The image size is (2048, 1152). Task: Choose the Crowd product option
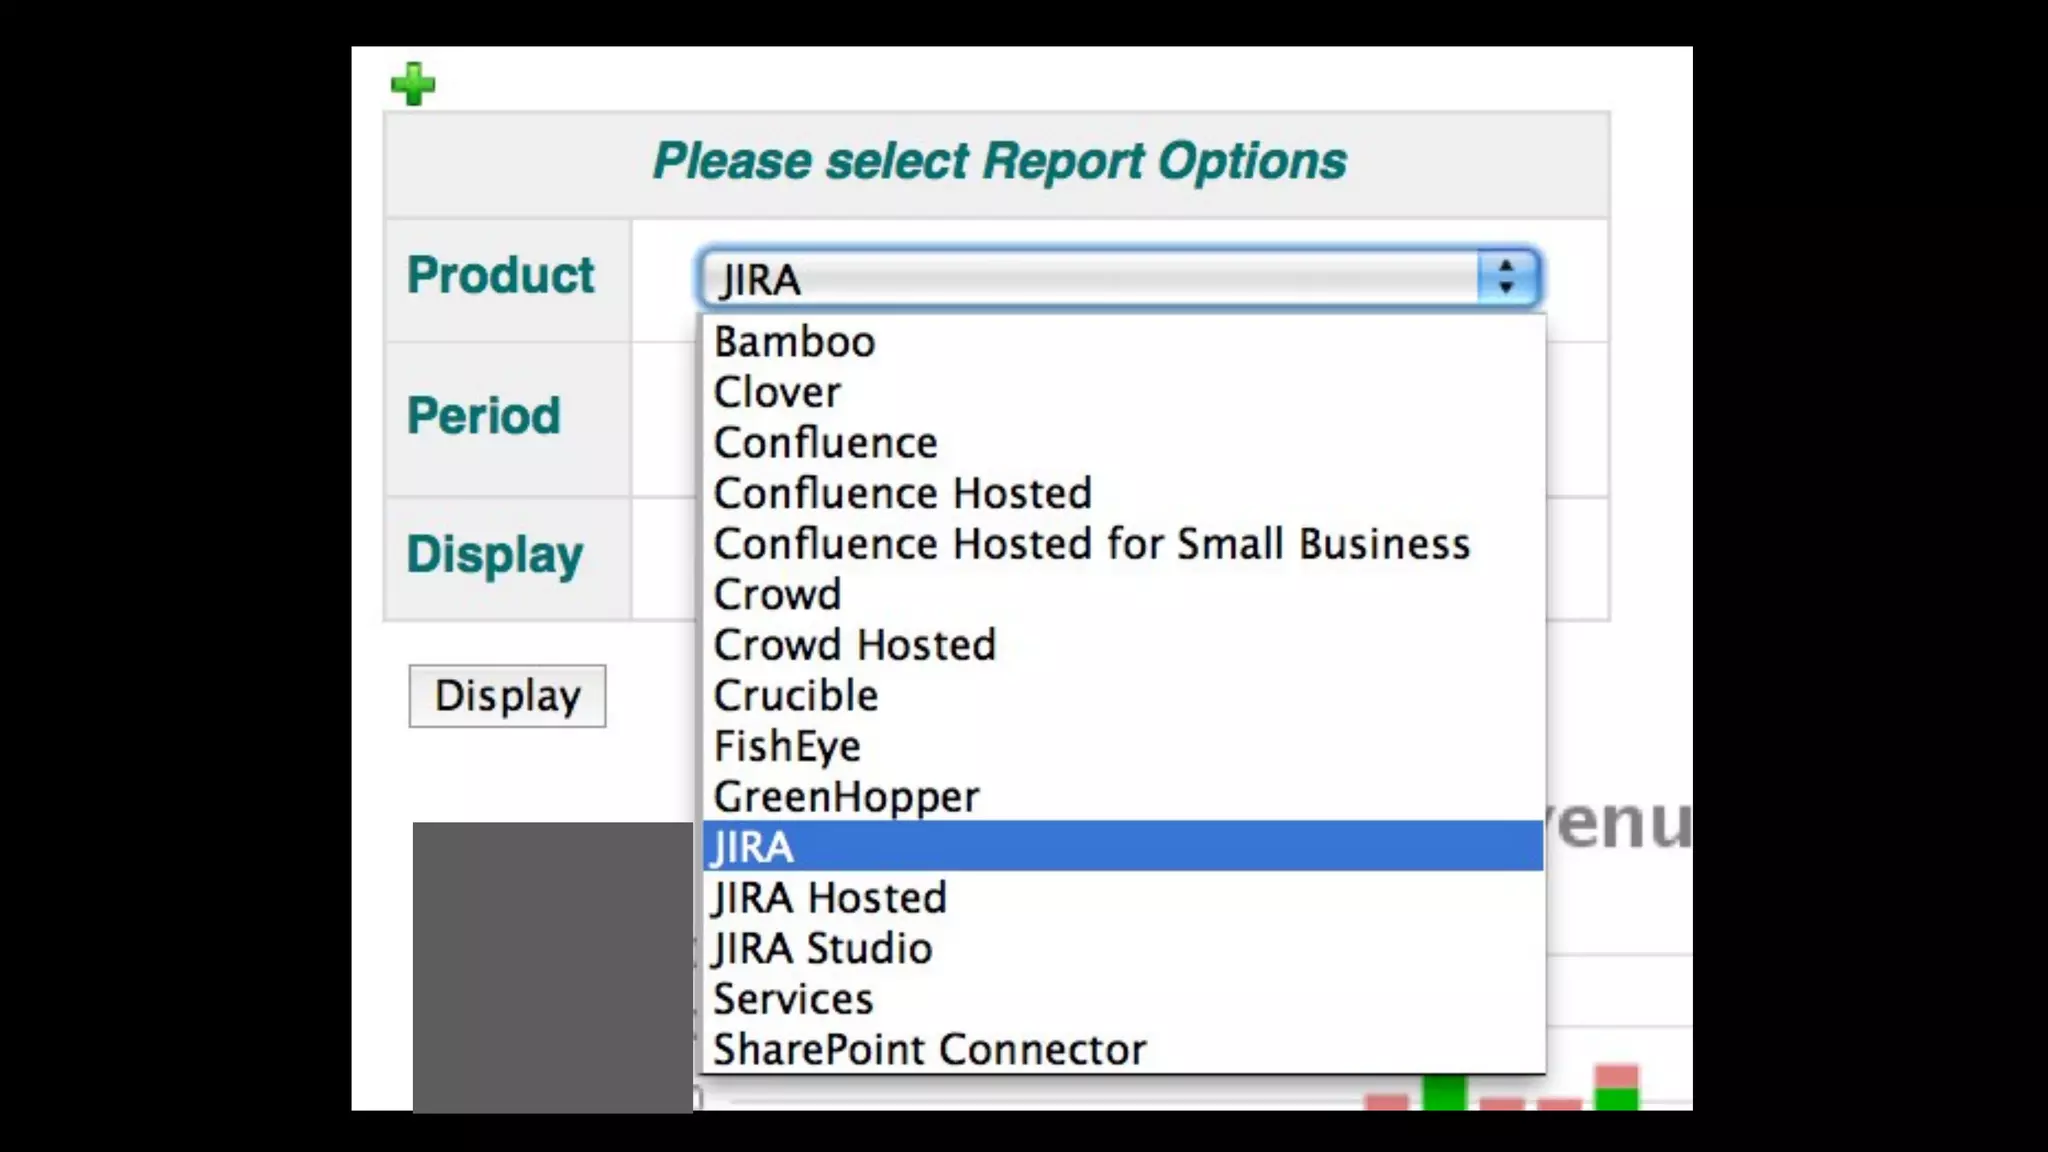(x=778, y=595)
